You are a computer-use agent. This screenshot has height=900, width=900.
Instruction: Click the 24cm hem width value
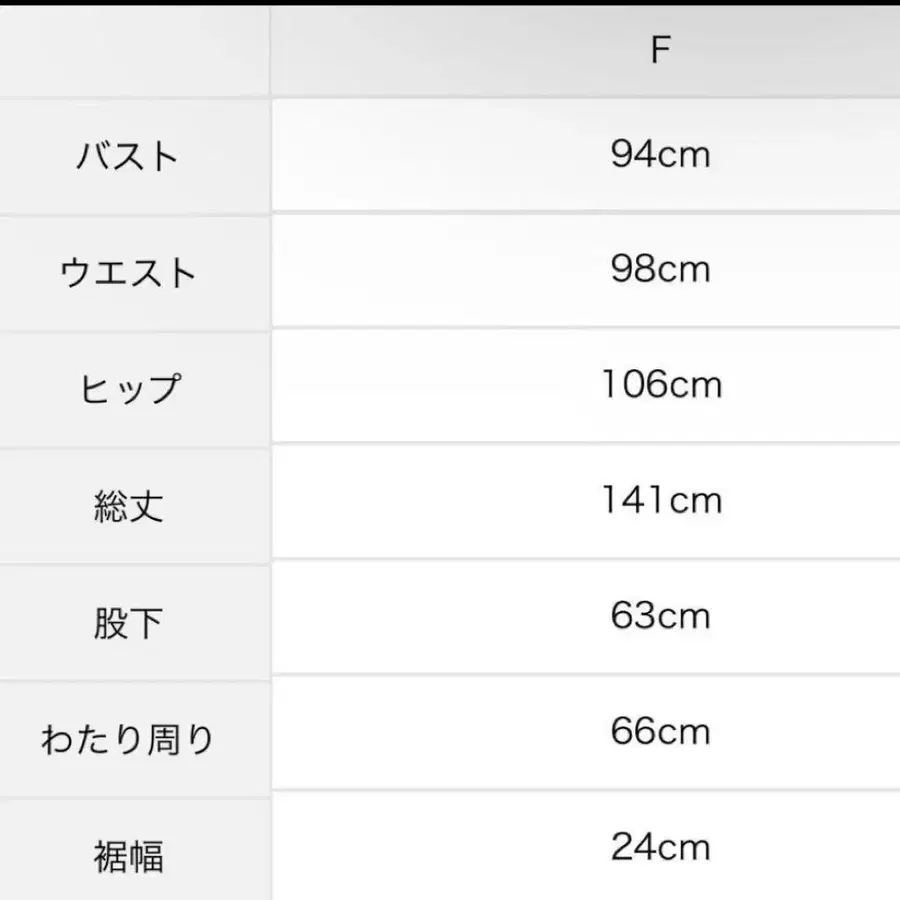coord(660,848)
